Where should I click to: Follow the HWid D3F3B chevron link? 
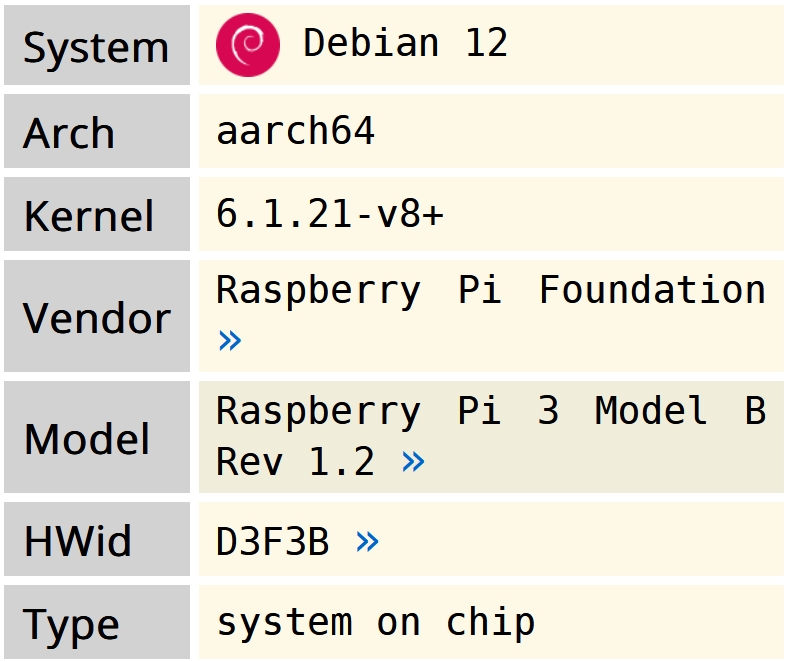coord(367,542)
